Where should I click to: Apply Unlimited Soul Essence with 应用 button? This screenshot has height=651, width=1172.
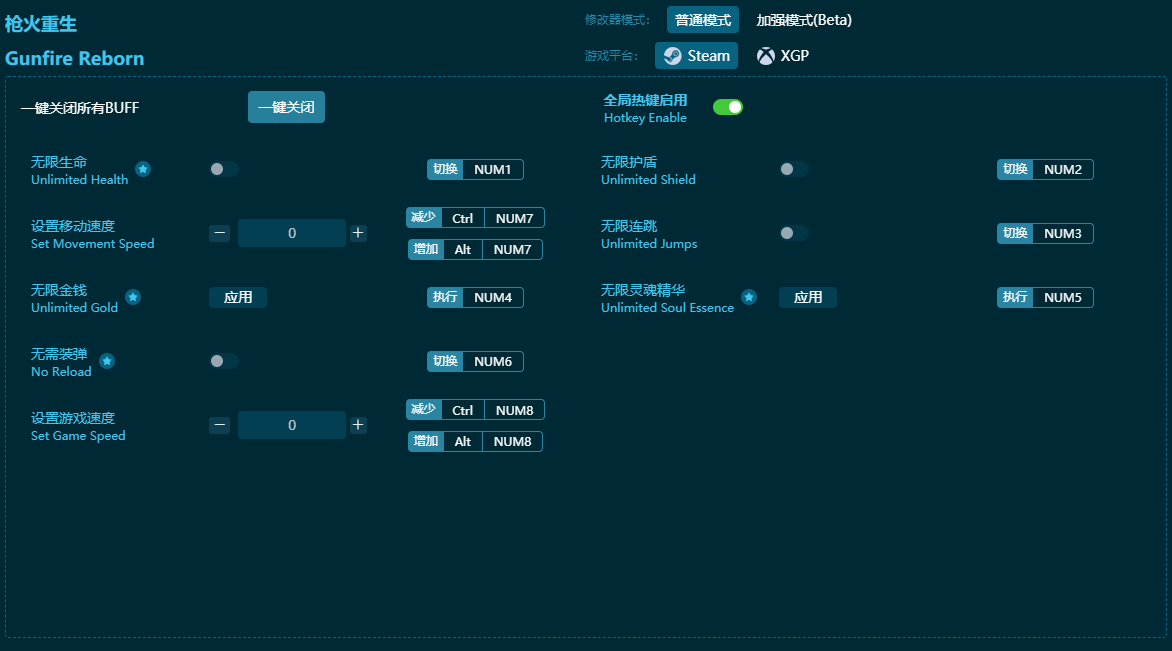[807, 297]
